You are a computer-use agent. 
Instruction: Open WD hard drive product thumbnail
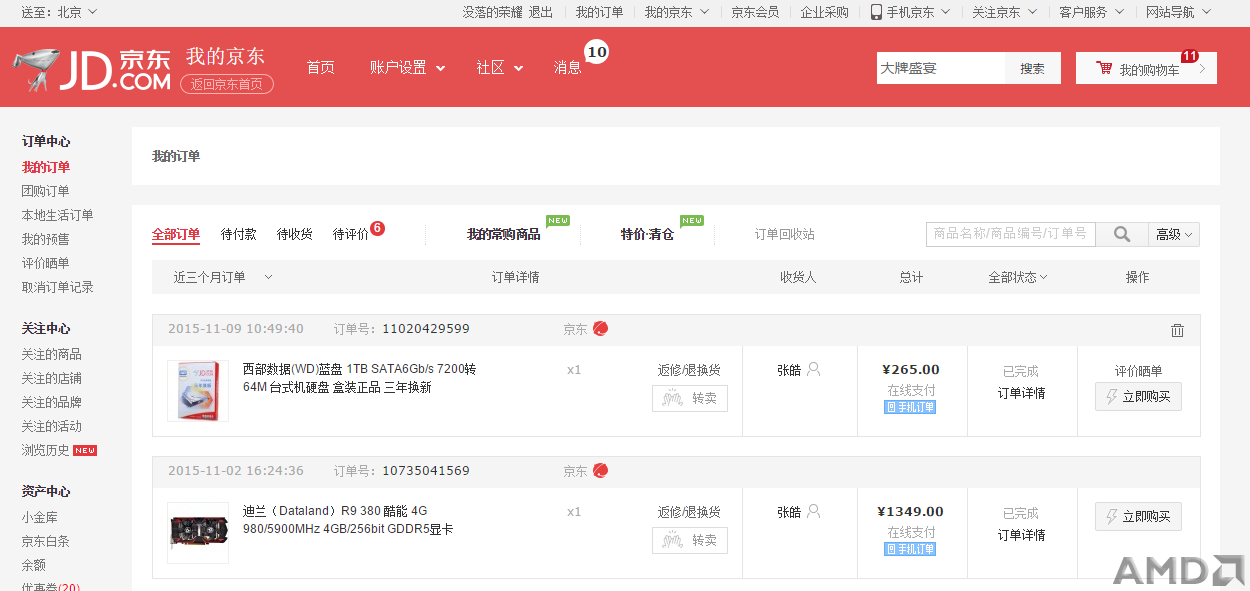(x=198, y=391)
